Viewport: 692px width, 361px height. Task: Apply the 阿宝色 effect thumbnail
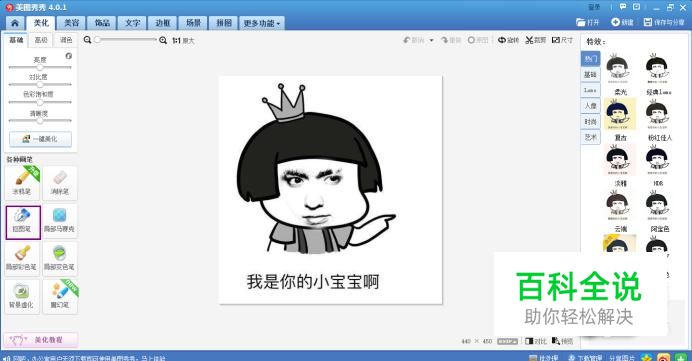tap(658, 206)
